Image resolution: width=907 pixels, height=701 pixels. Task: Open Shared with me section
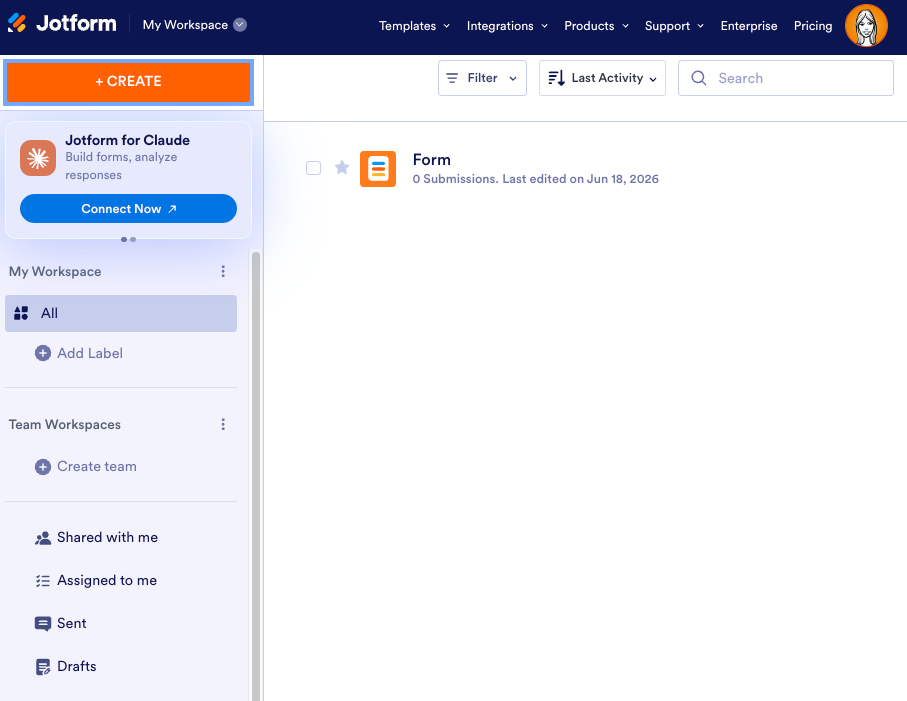tap(107, 538)
